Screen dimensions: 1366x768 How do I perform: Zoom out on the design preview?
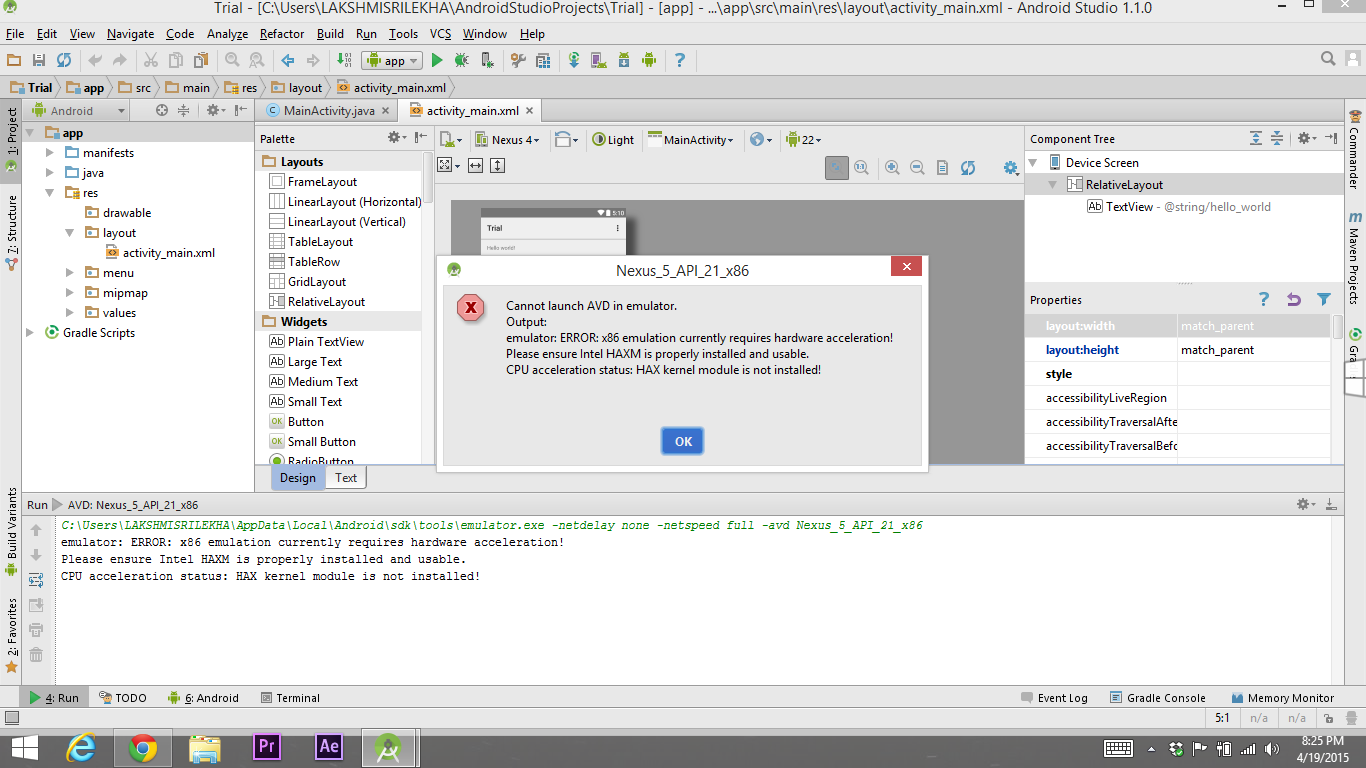tap(917, 168)
